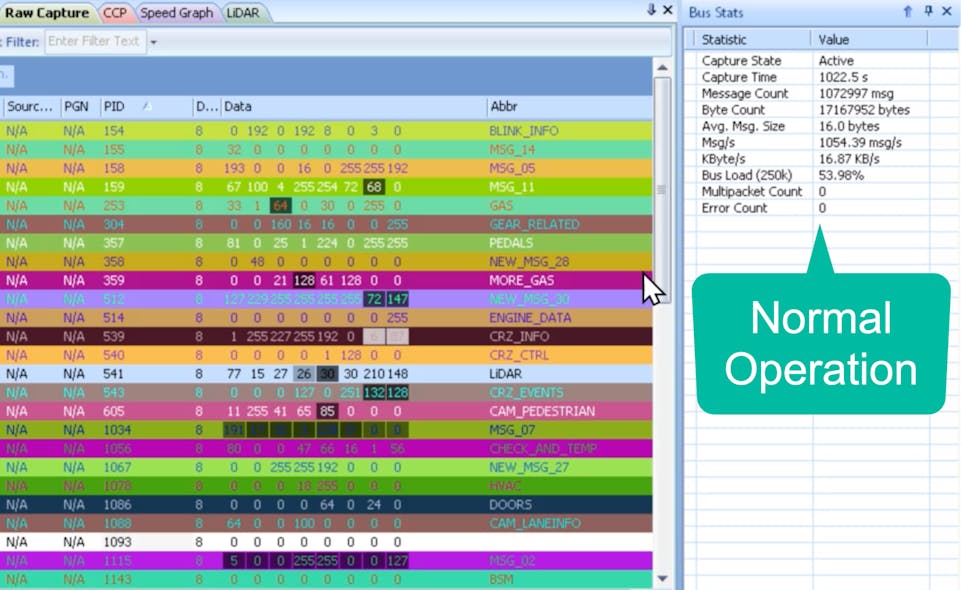This screenshot has height=590, width=961.
Task: Click the Value column header in Bus Stats
Action: pos(869,40)
